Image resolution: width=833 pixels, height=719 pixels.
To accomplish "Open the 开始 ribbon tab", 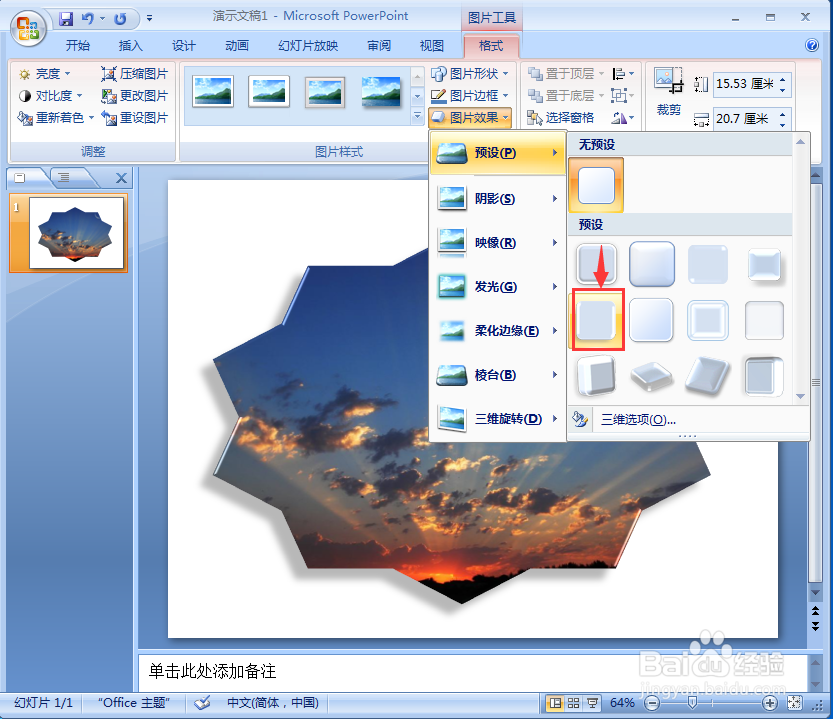I will pyautogui.click(x=78, y=46).
